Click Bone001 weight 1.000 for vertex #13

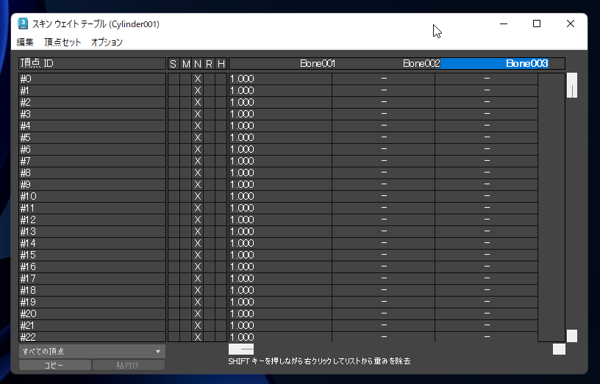tap(280, 231)
